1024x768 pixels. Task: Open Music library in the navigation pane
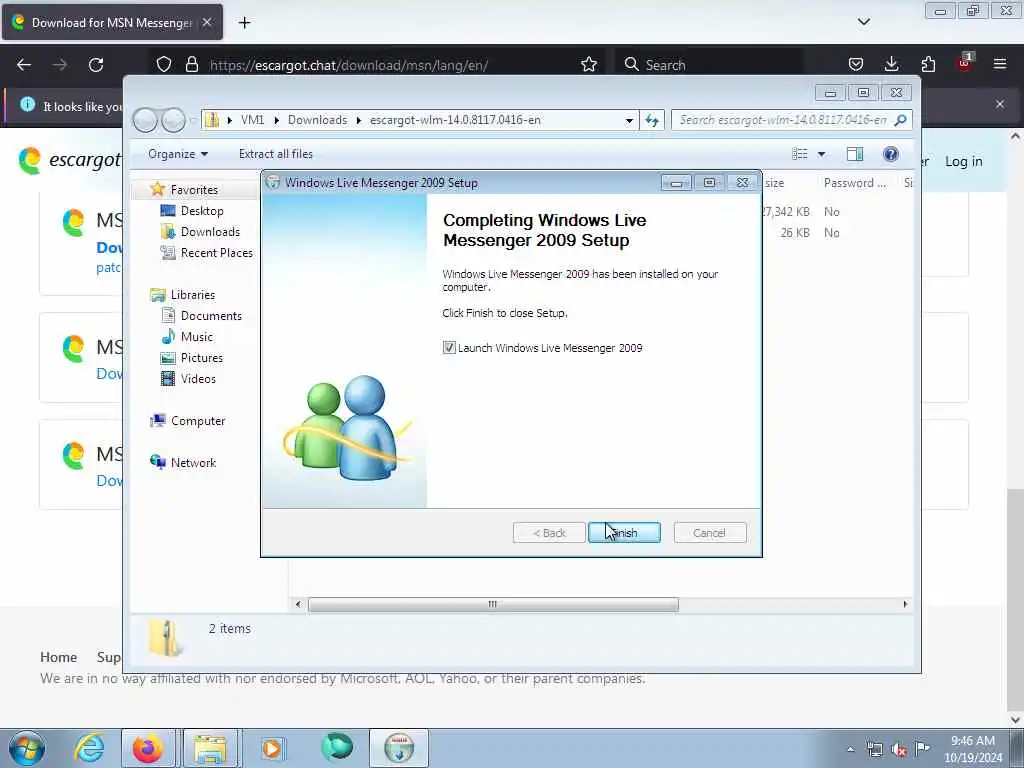click(197, 337)
